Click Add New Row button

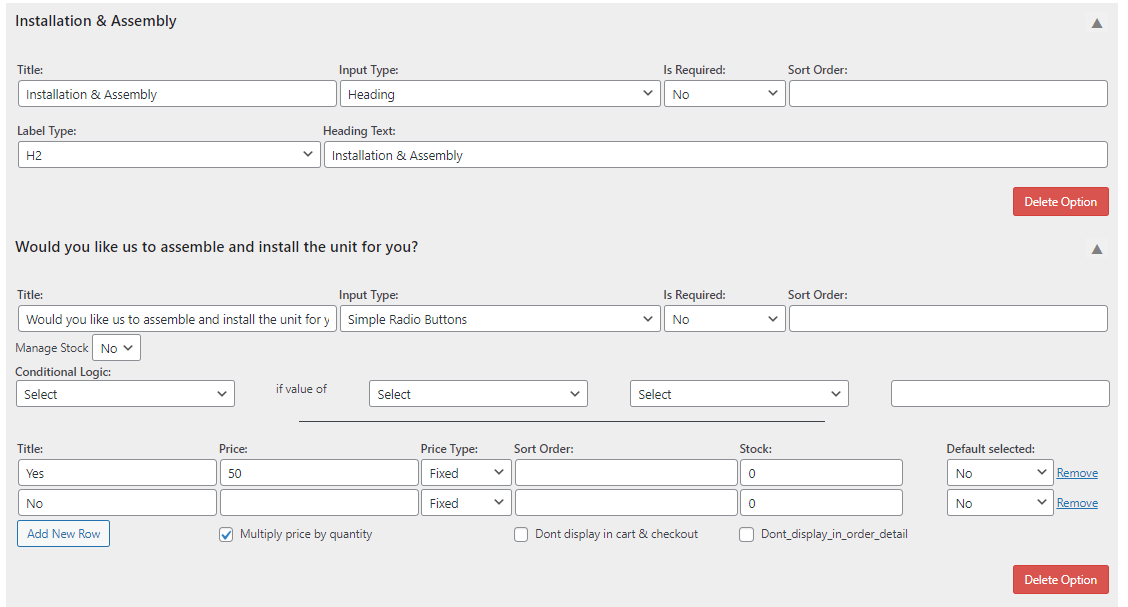coord(63,534)
